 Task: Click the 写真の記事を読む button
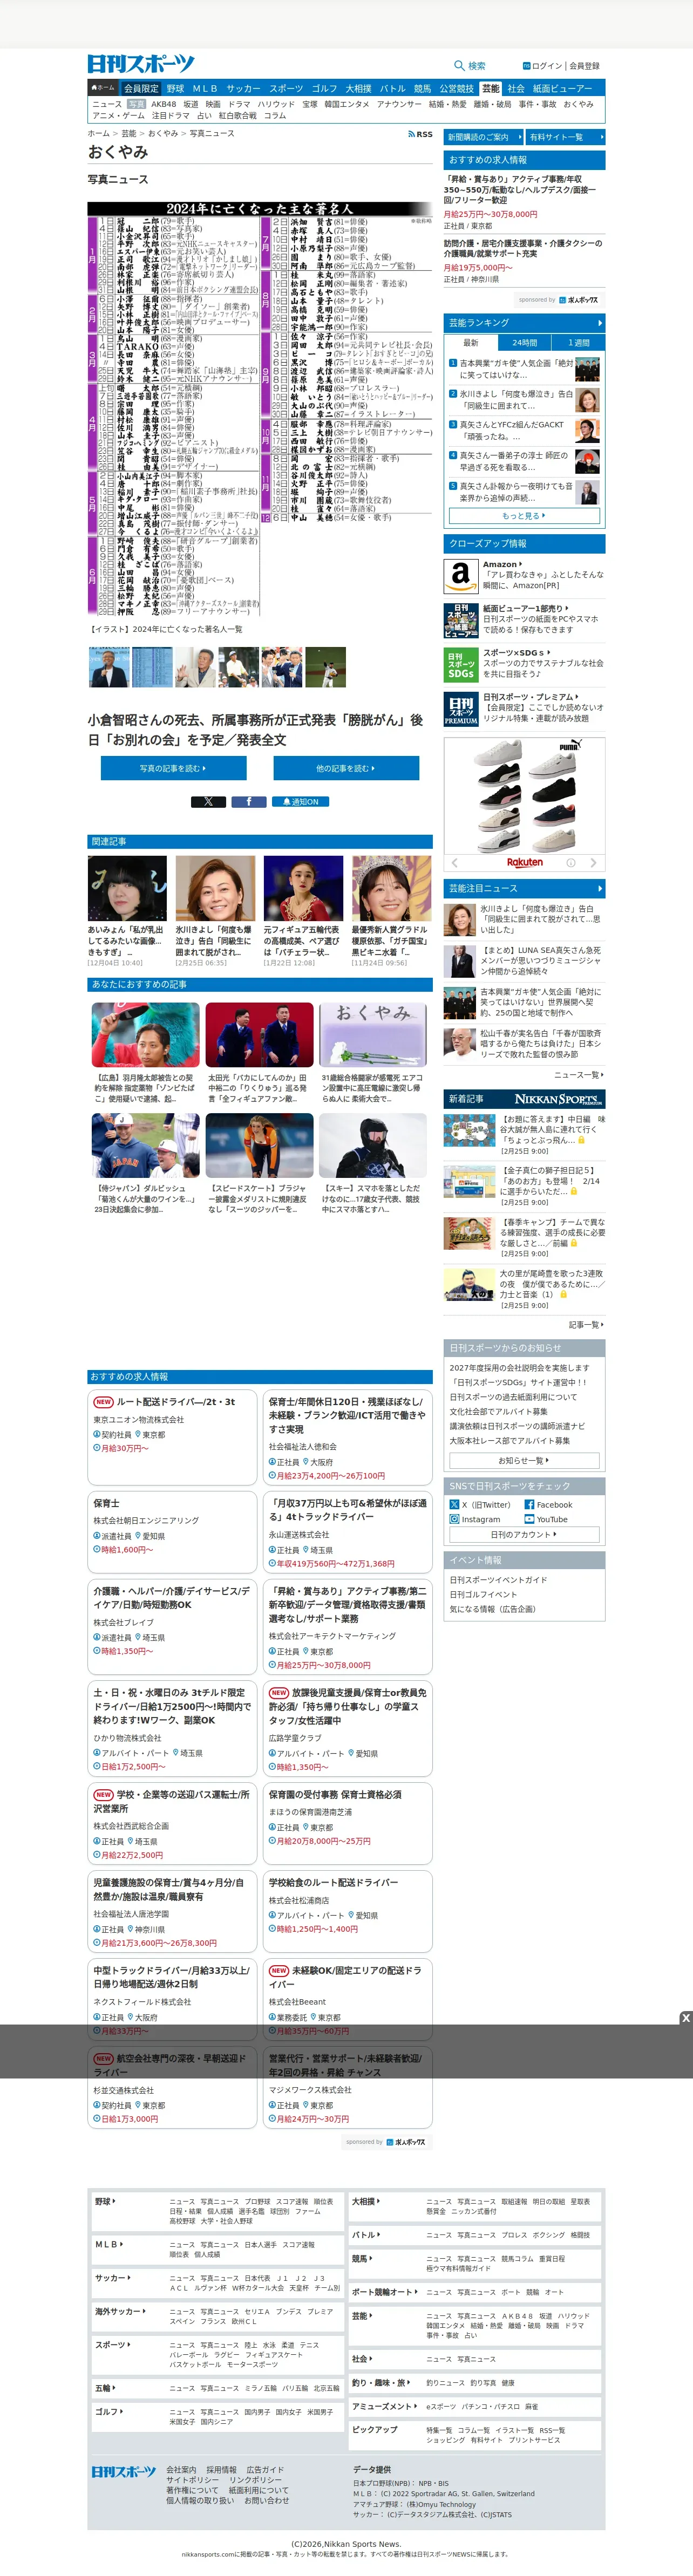point(173,768)
